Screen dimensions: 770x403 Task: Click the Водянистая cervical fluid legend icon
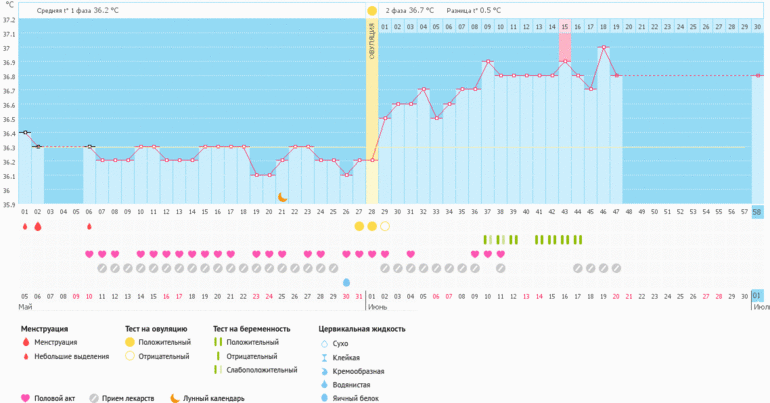324,384
